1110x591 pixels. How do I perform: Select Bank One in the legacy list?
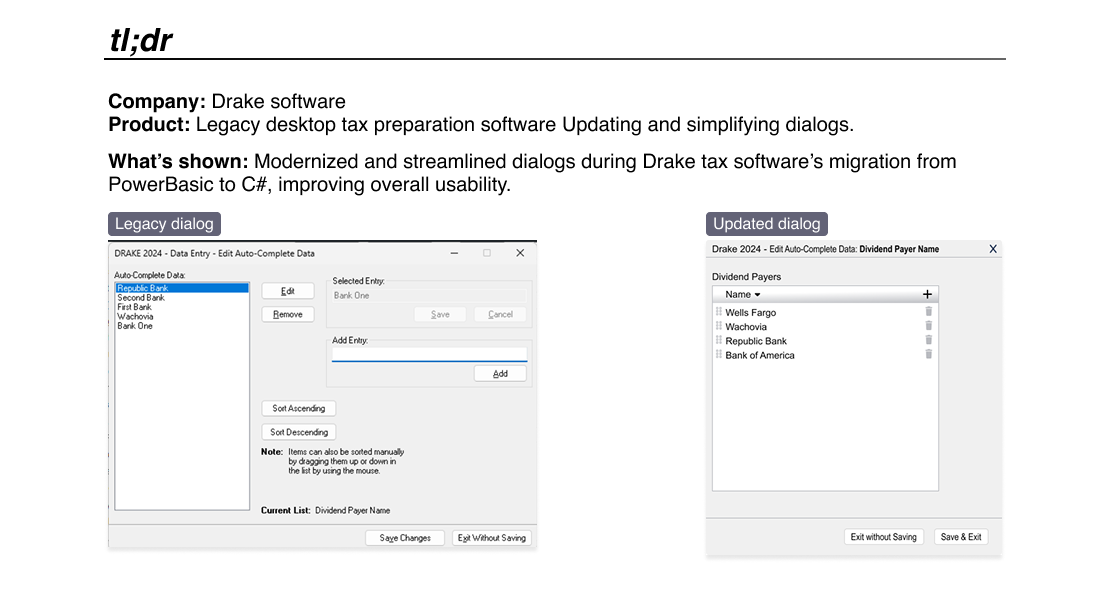coord(135,326)
